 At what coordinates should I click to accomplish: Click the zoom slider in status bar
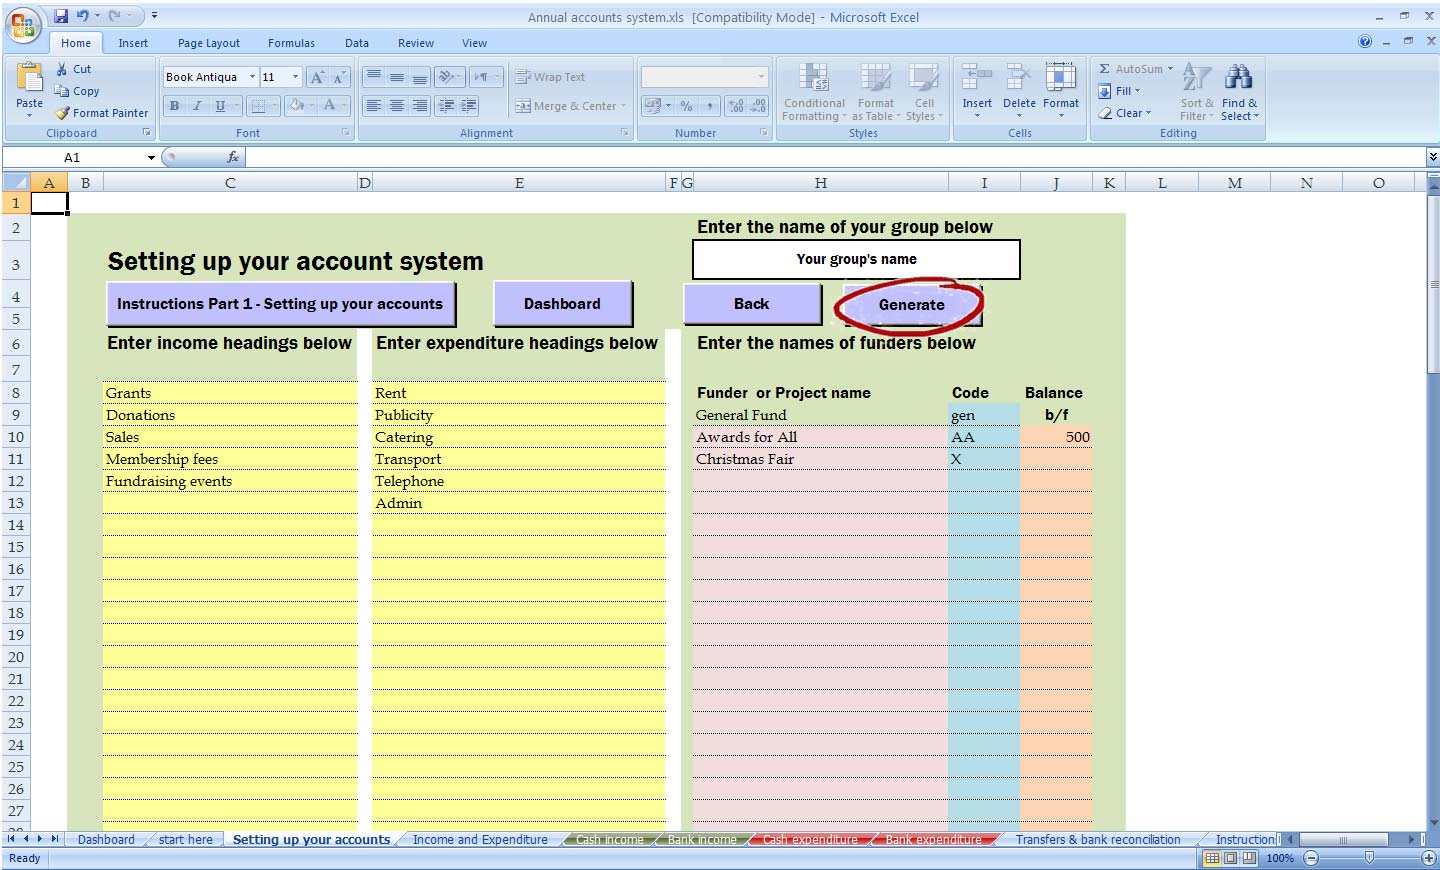(1369, 858)
